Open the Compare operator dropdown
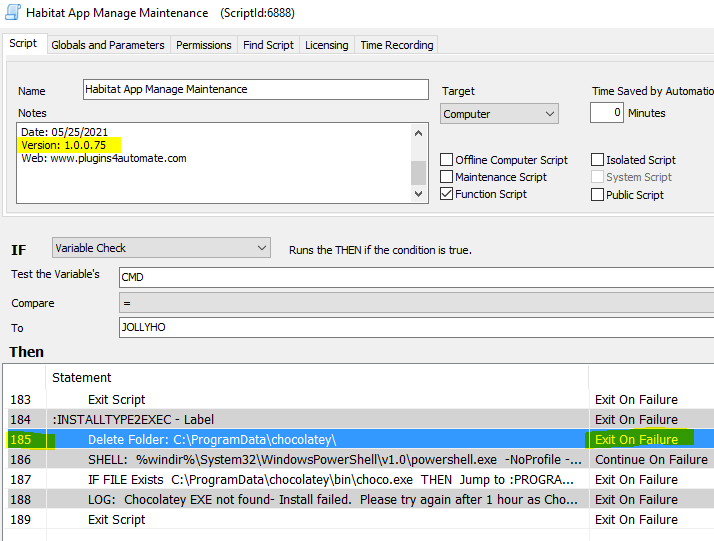 point(415,302)
